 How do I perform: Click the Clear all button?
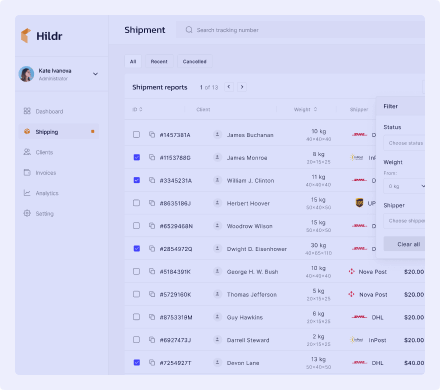404,244
